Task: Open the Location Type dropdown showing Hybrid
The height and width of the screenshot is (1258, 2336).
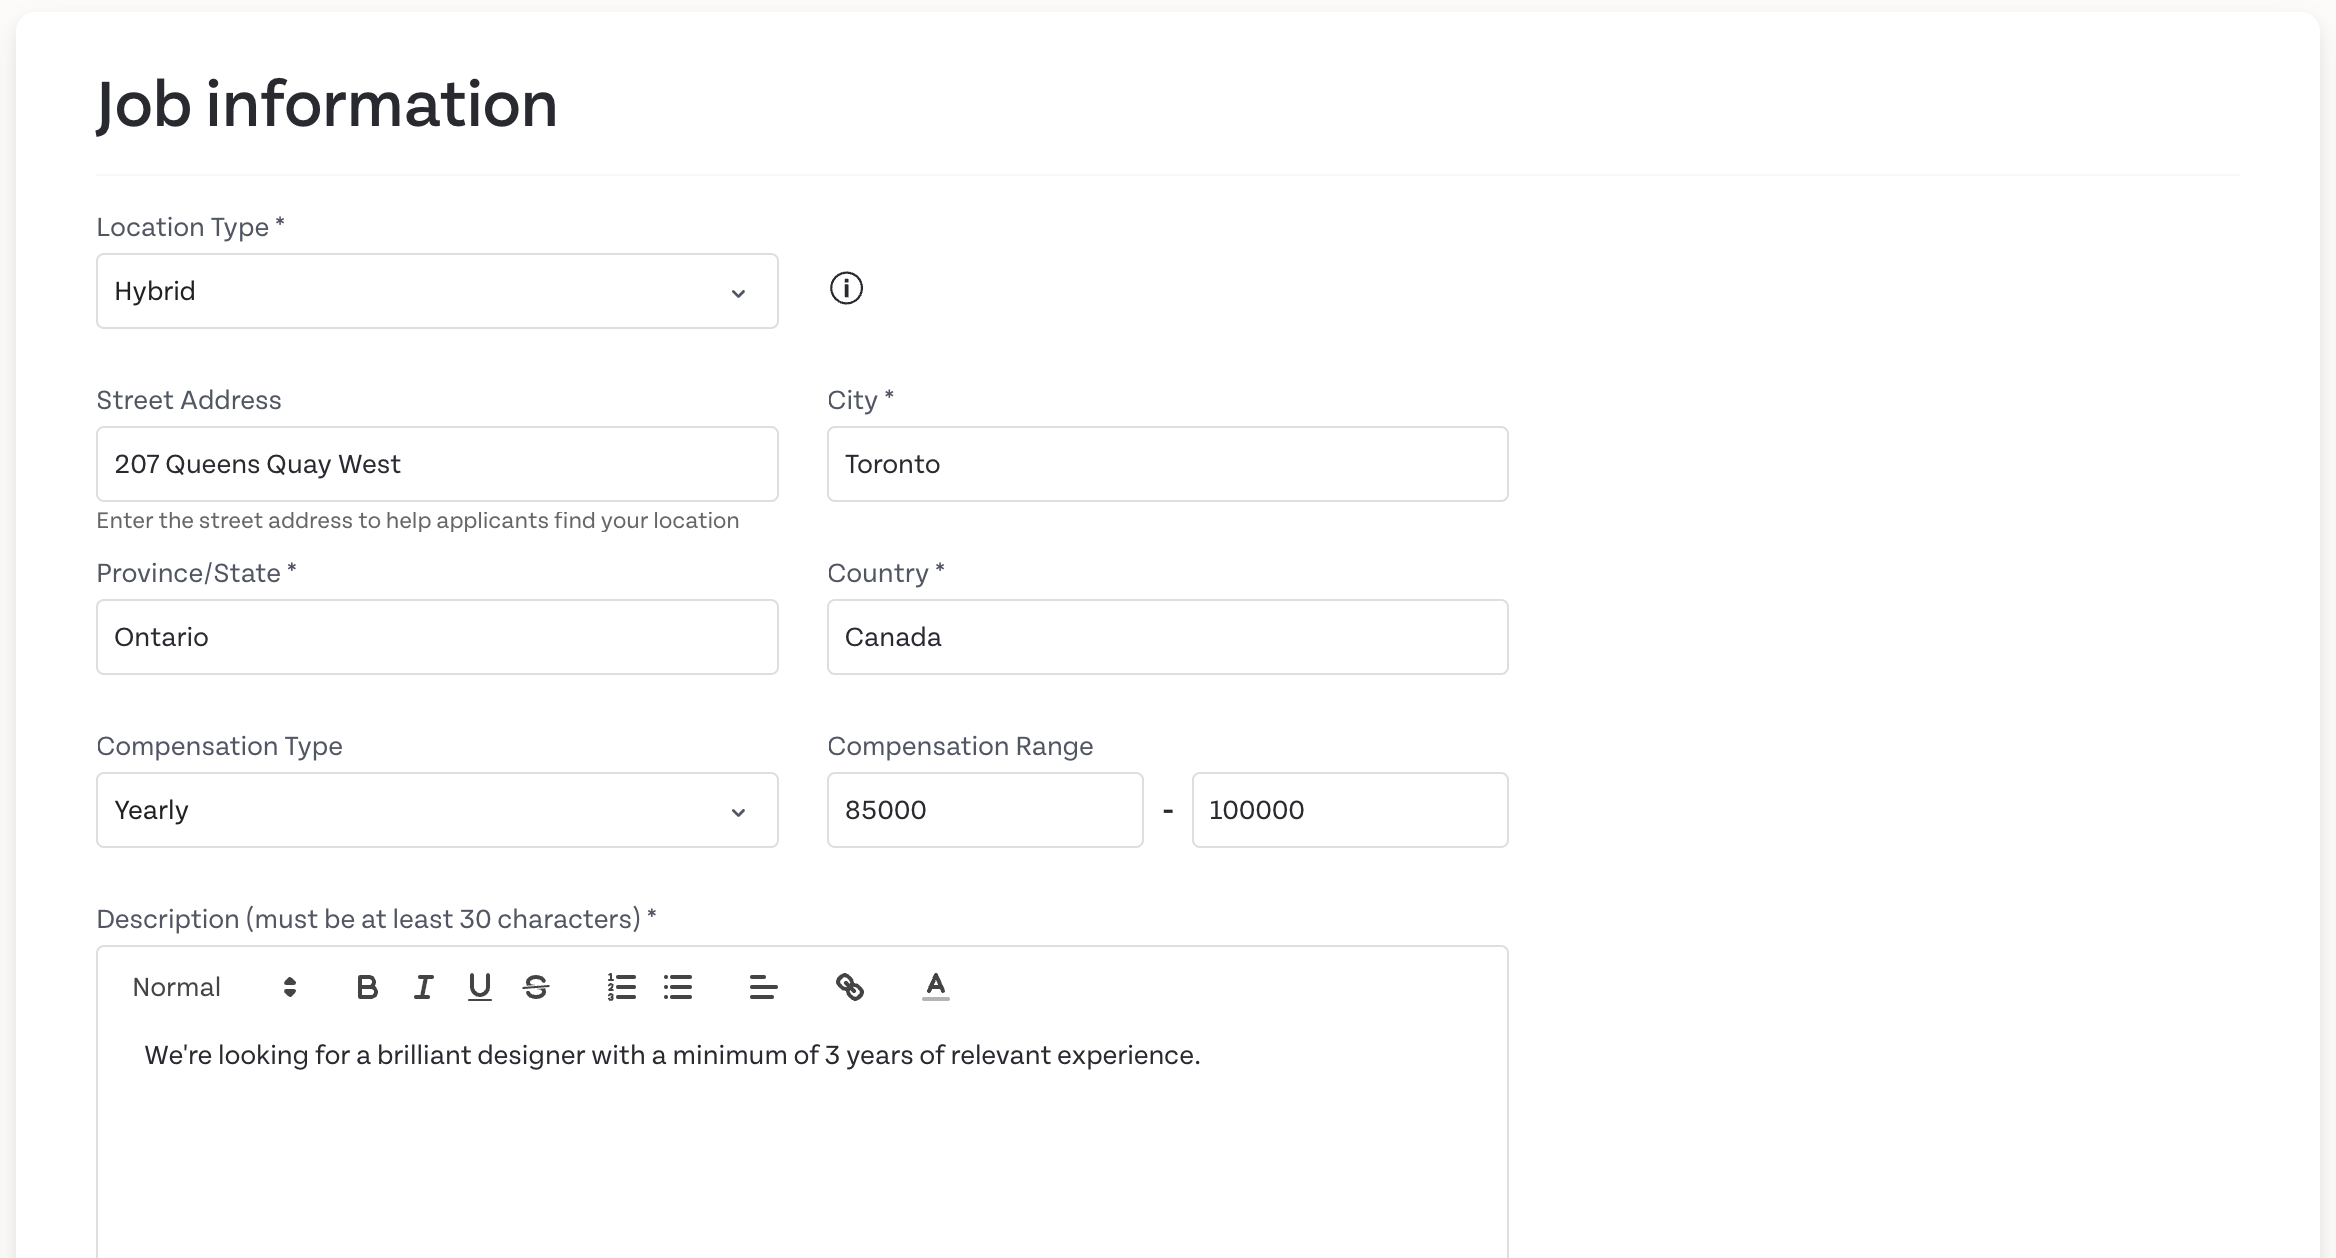Action: [x=437, y=291]
